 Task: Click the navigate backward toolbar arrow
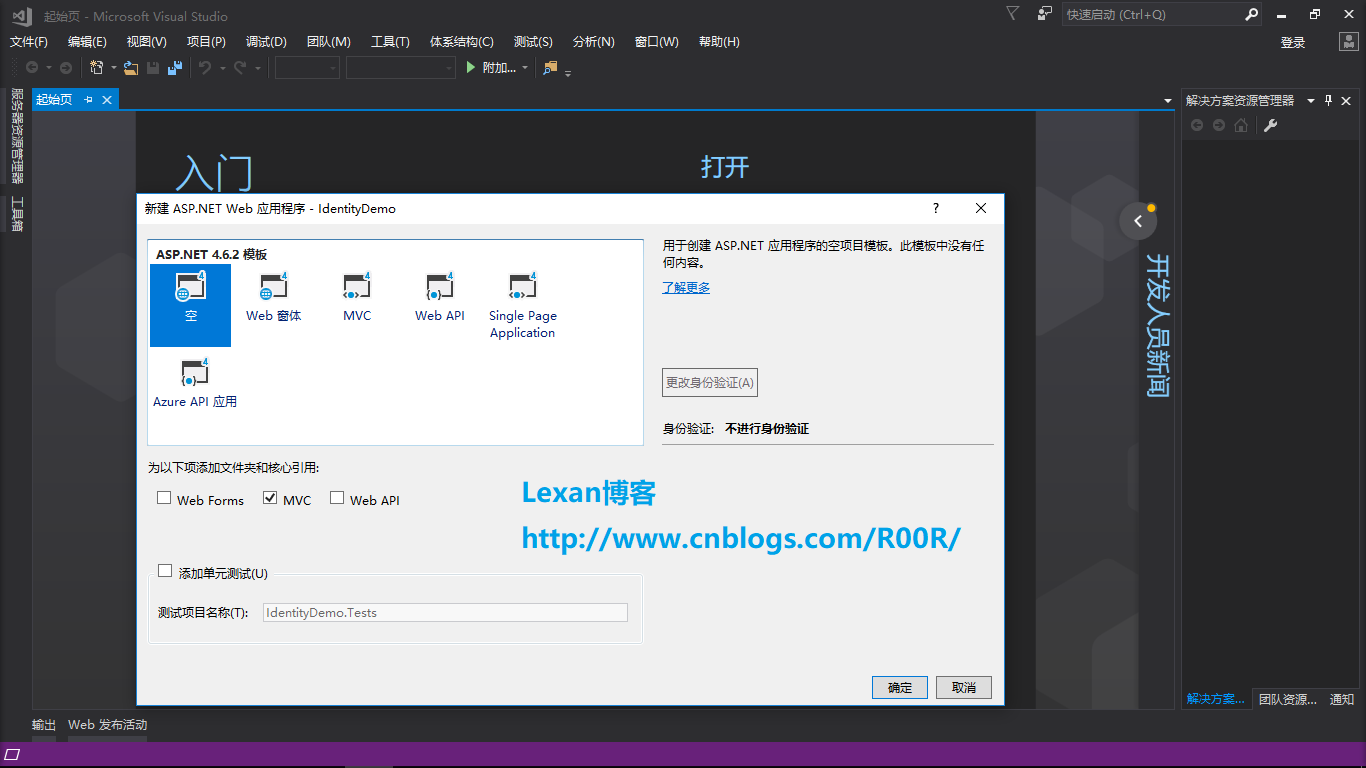[32, 68]
